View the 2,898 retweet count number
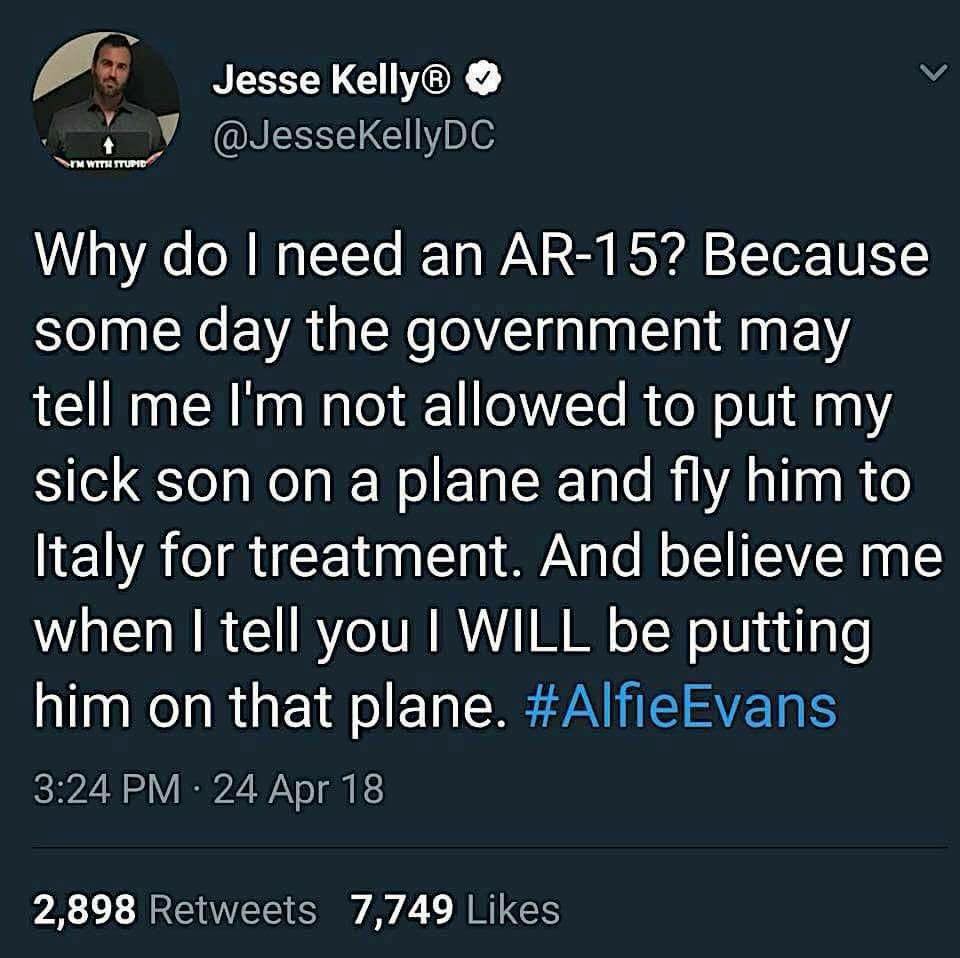Image resolution: width=960 pixels, height=958 pixels. [x=84, y=909]
